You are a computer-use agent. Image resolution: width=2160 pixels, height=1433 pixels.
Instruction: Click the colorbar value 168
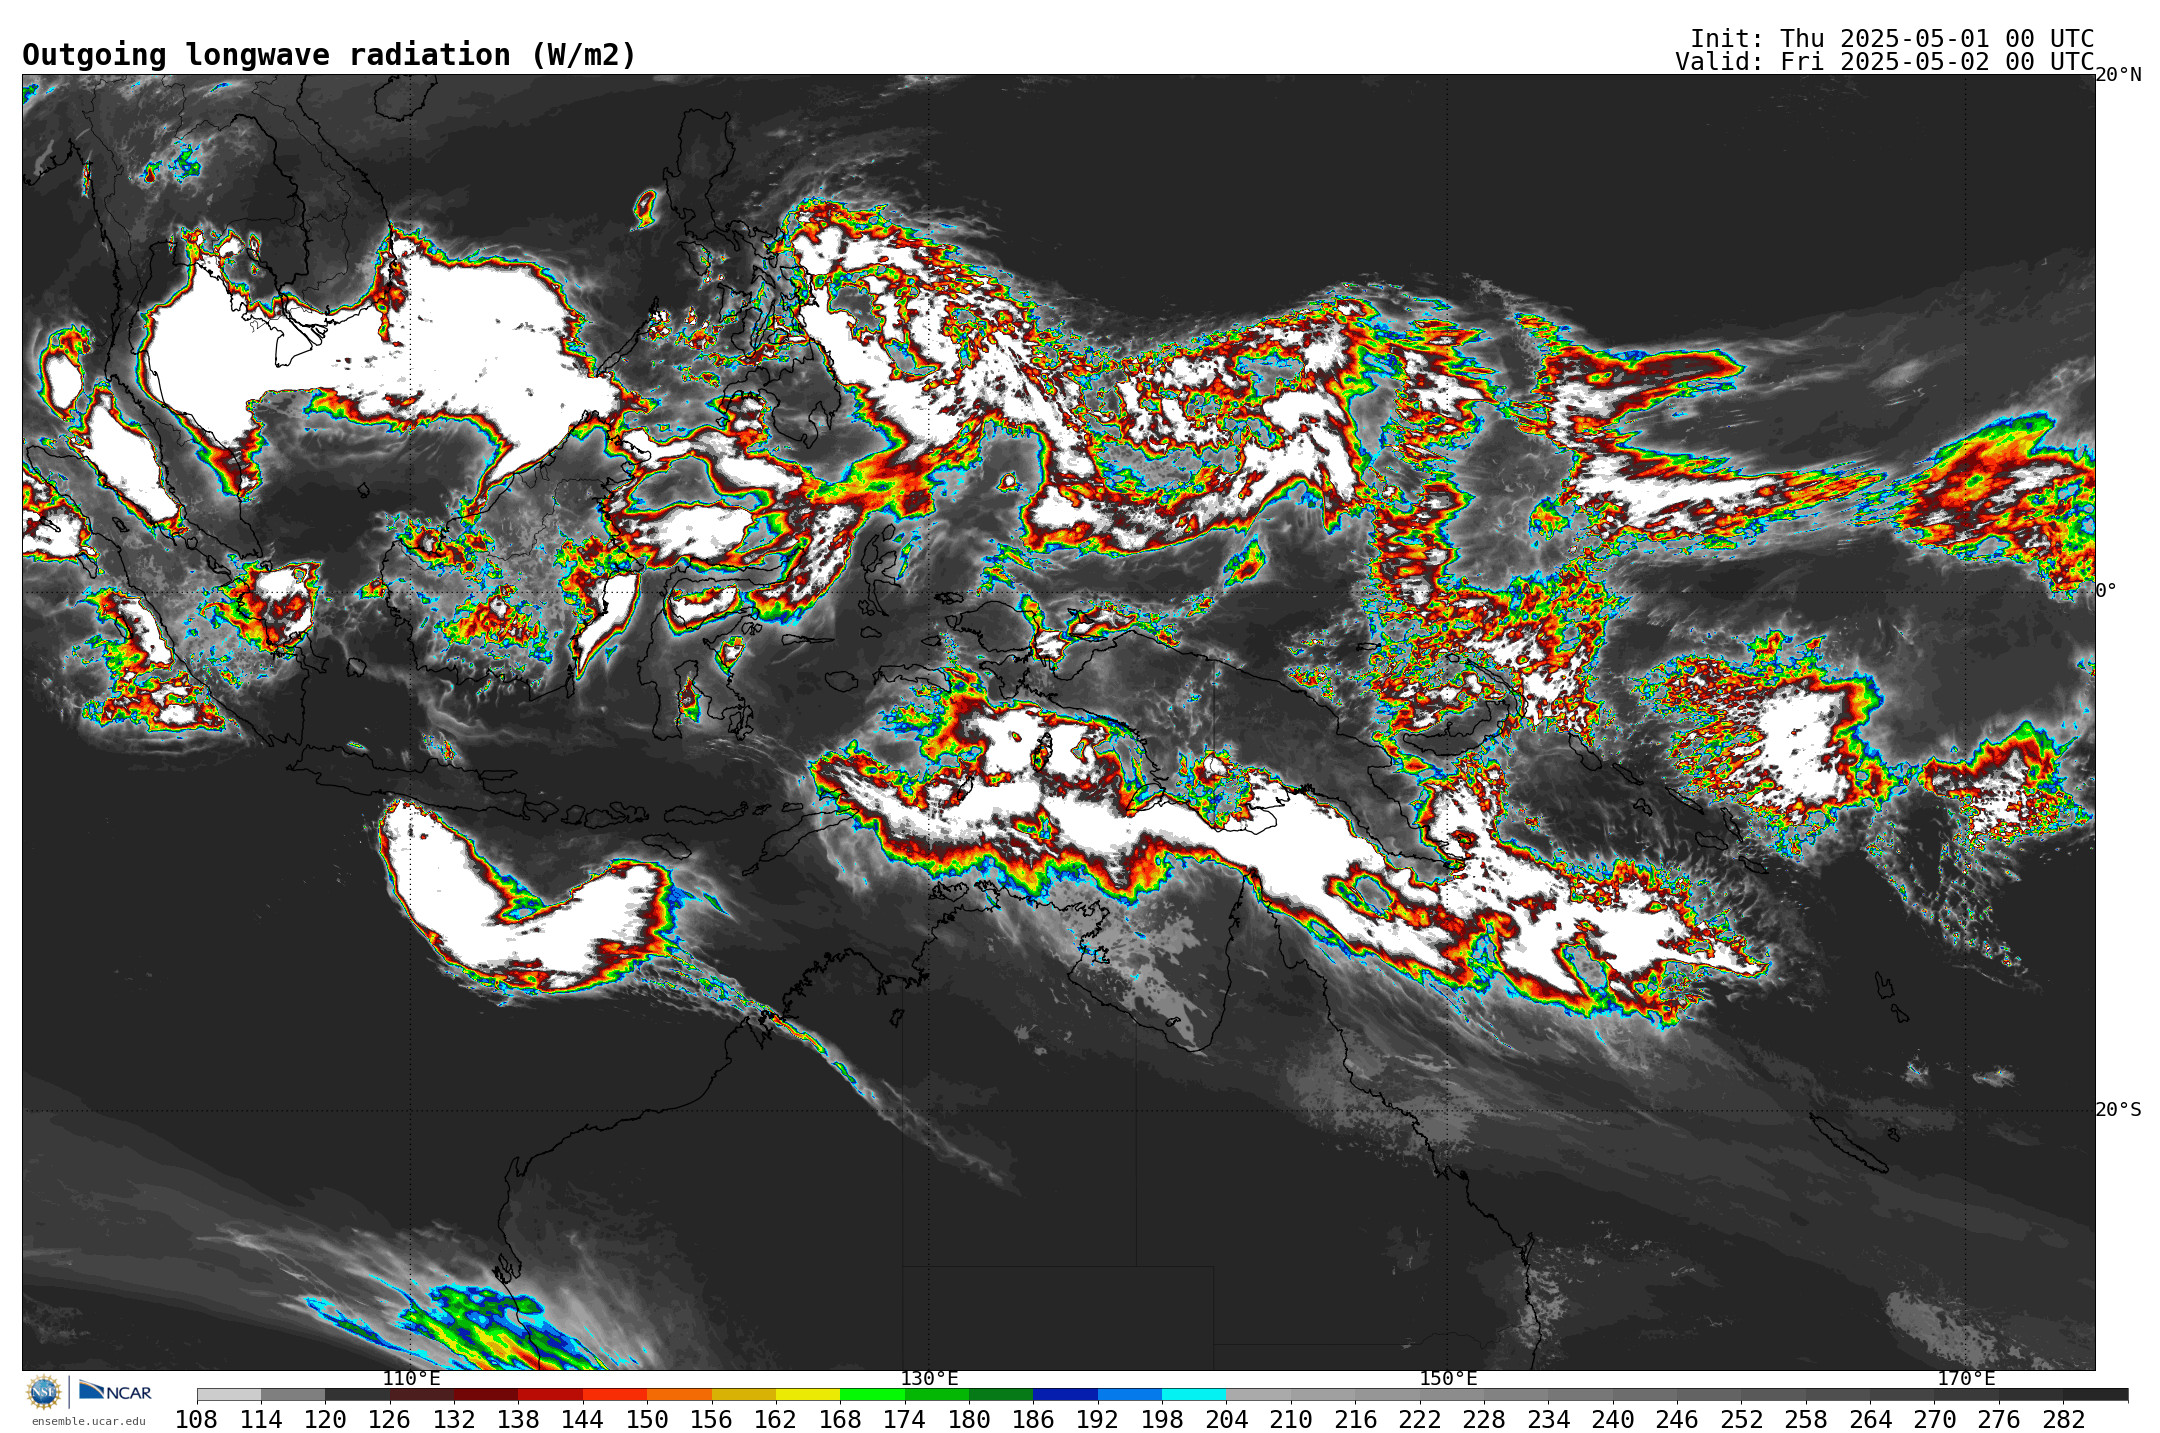tap(840, 1420)
